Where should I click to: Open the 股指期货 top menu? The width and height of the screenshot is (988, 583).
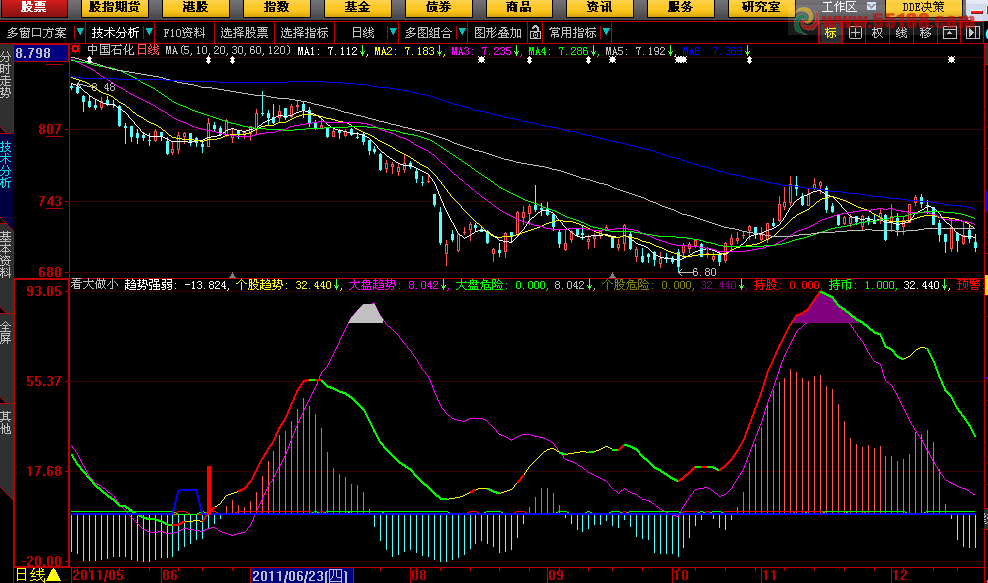click(x=114, y=7)
